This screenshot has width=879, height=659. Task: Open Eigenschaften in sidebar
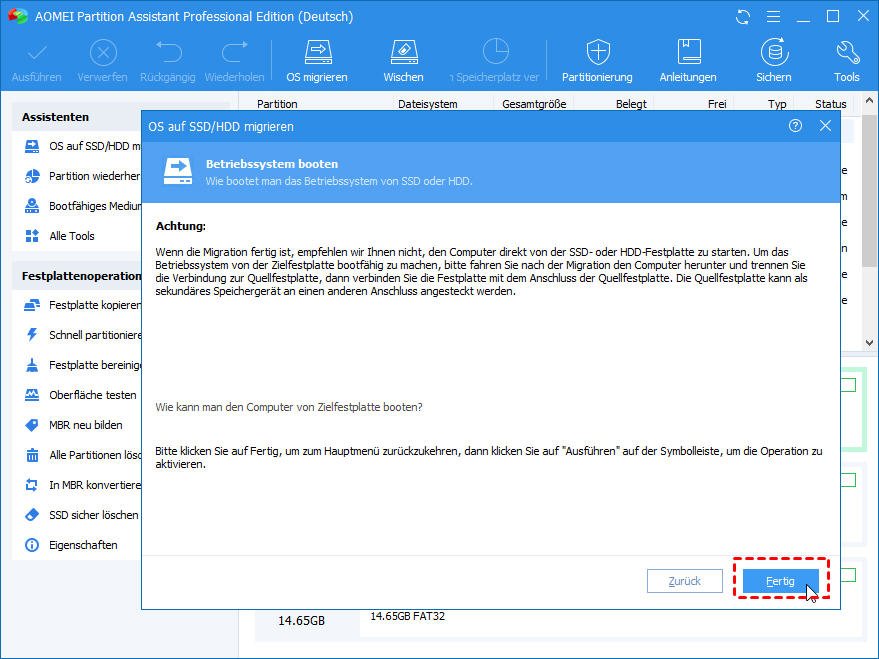point(72,545)
